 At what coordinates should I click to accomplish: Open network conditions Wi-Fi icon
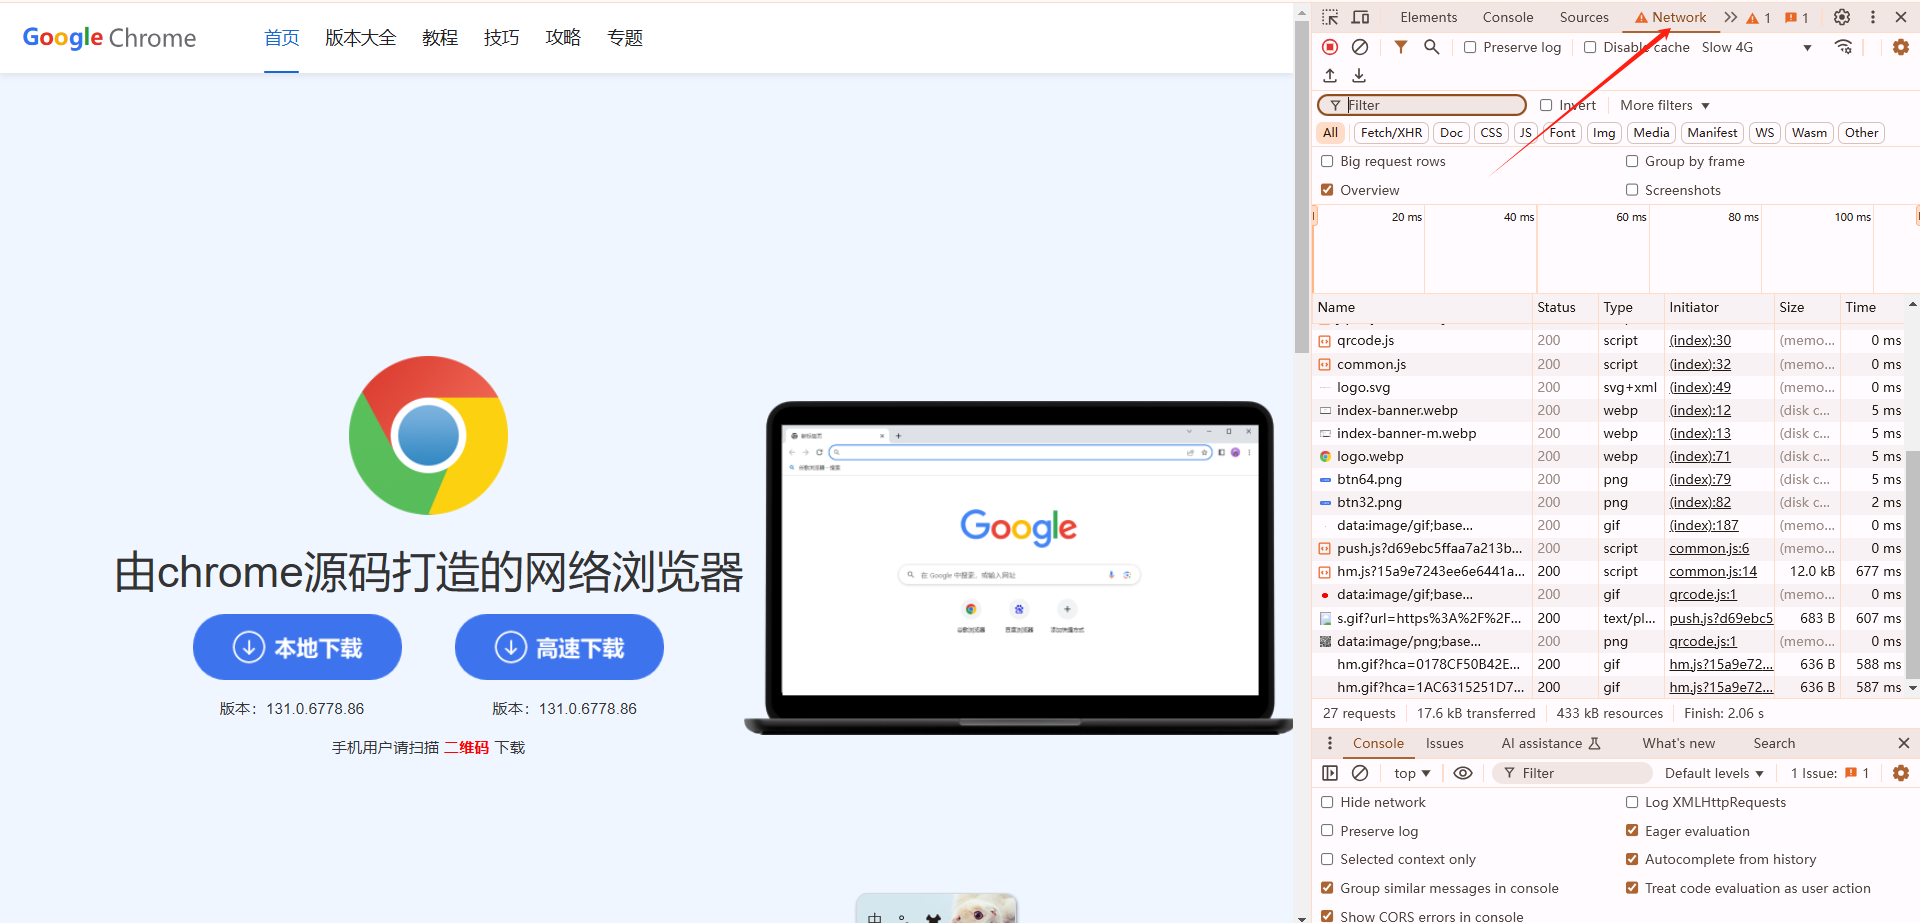point(1843,47)
